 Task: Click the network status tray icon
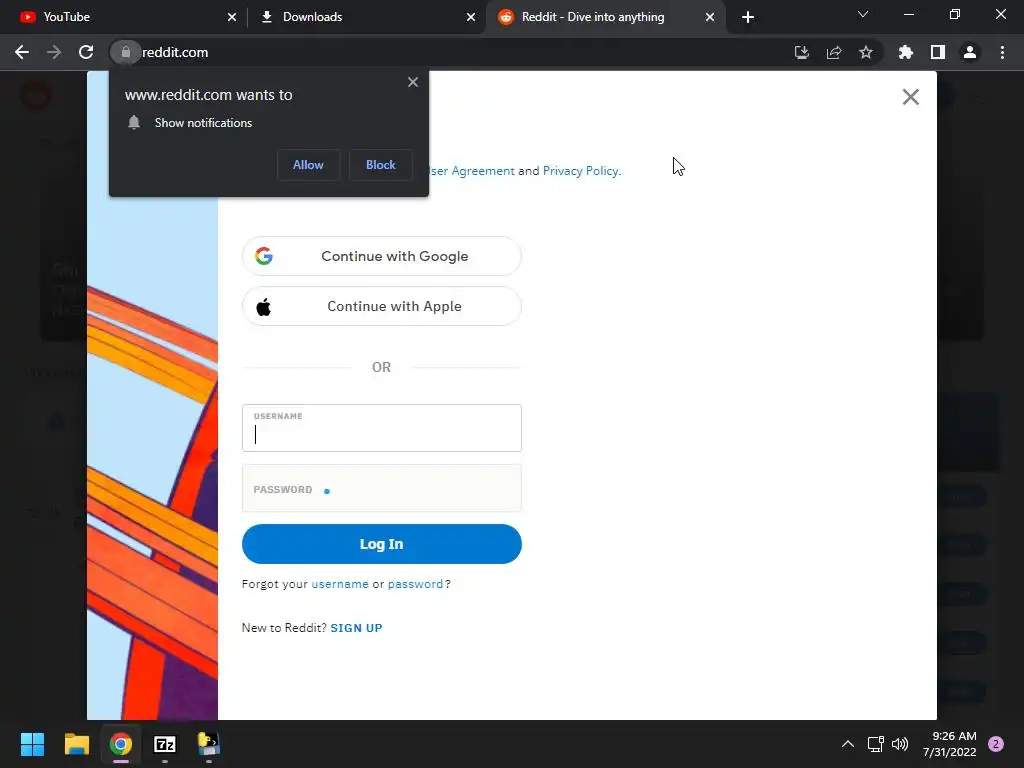pyautogui.click(x=875, y=744)
